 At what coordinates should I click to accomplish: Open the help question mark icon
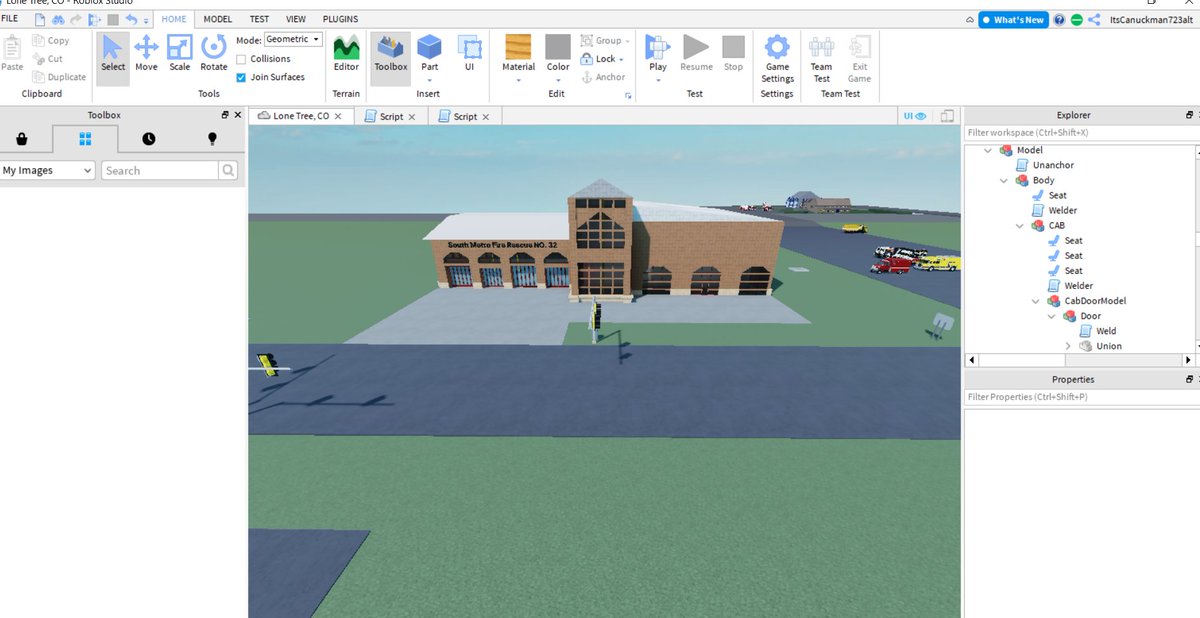1059,19
